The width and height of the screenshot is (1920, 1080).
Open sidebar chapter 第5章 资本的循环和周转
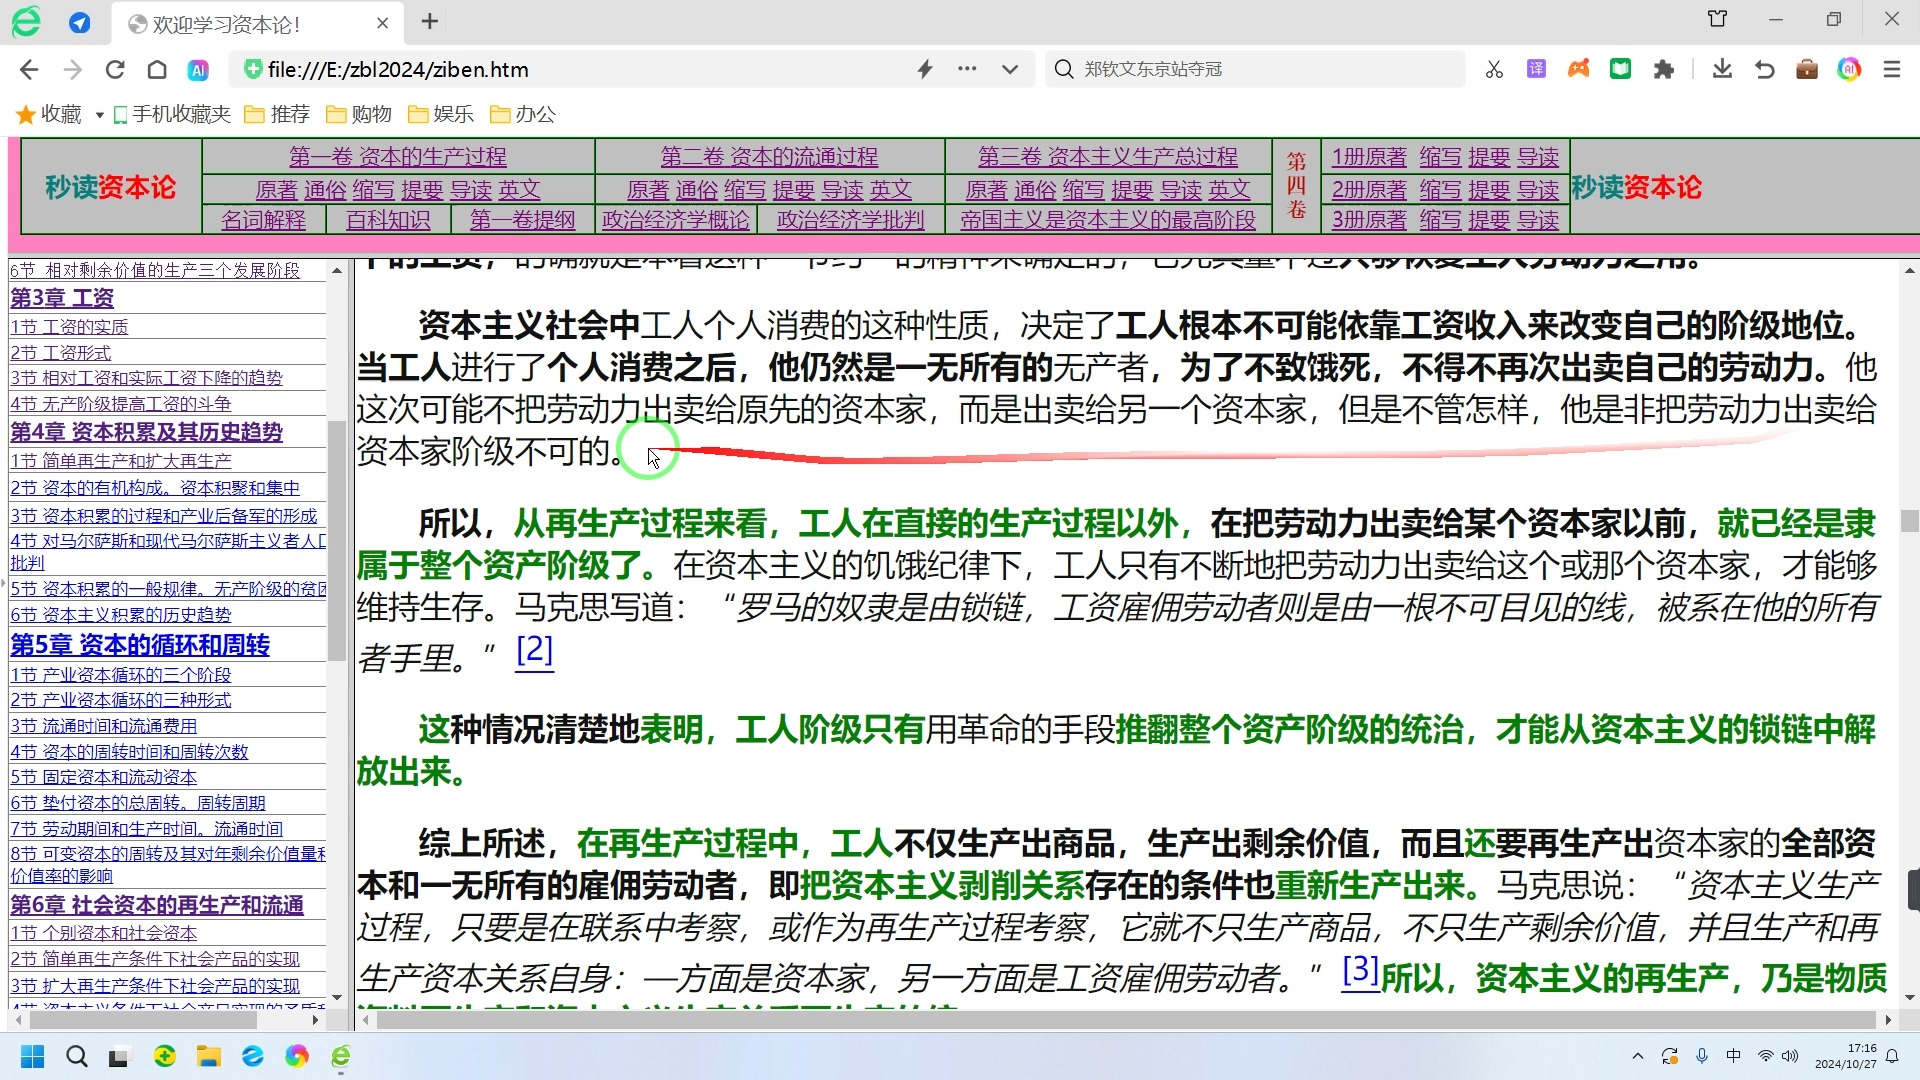pyautogui.click(x=140, y=646)
